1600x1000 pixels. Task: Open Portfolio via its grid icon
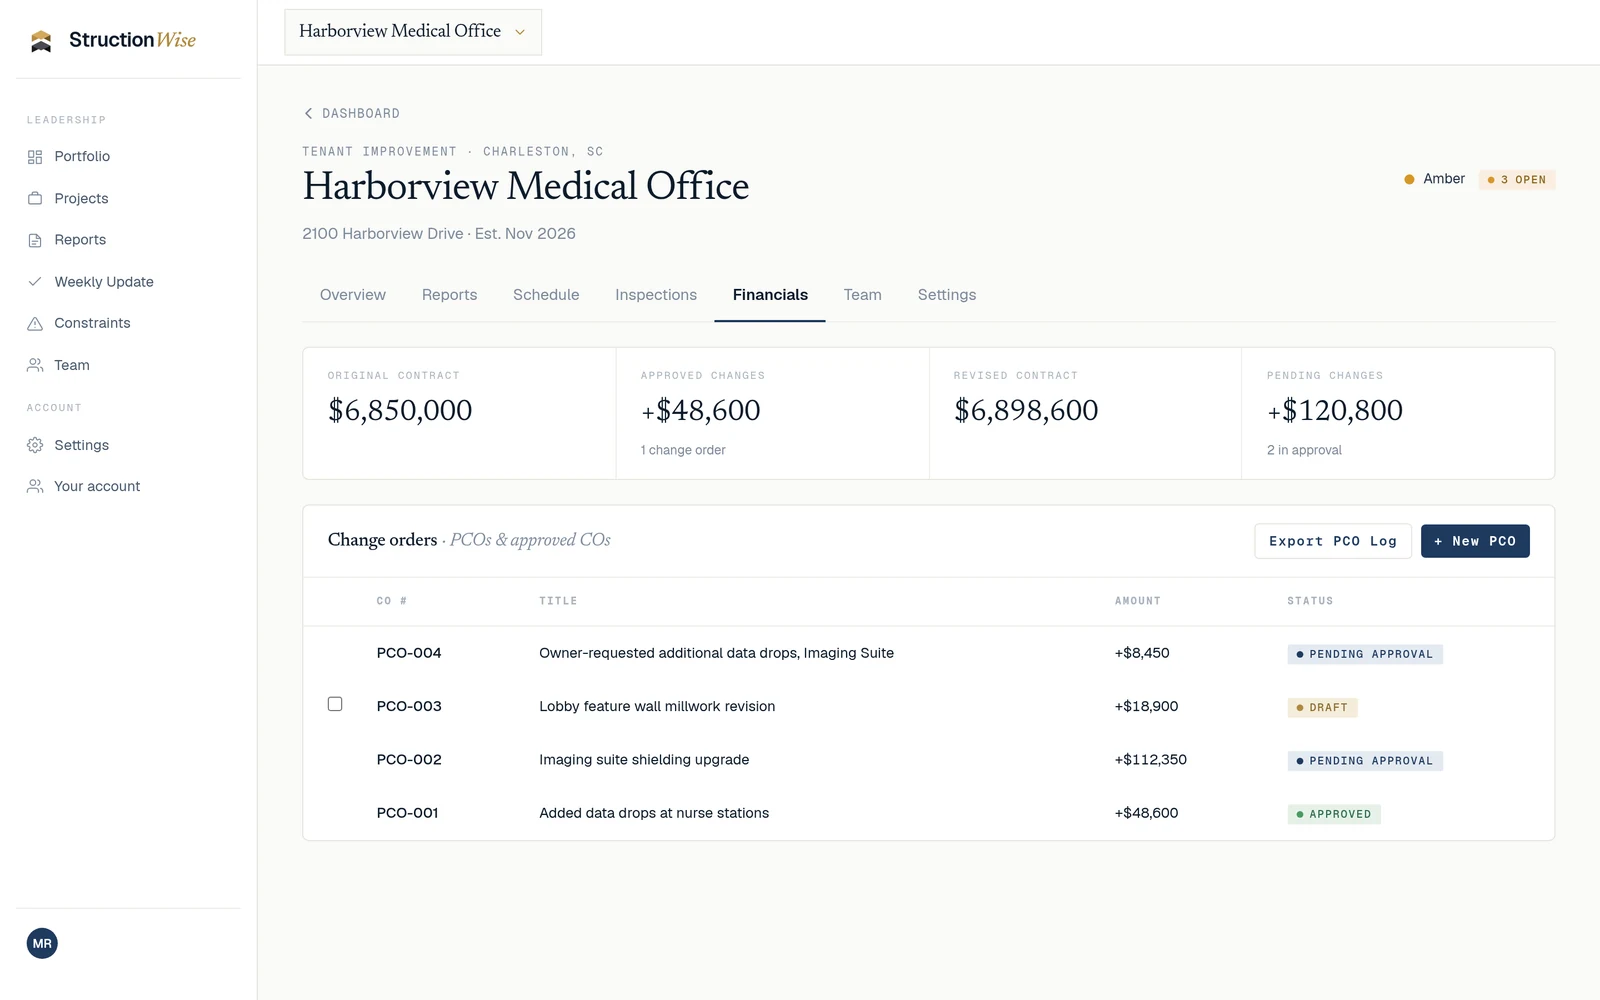35,157
